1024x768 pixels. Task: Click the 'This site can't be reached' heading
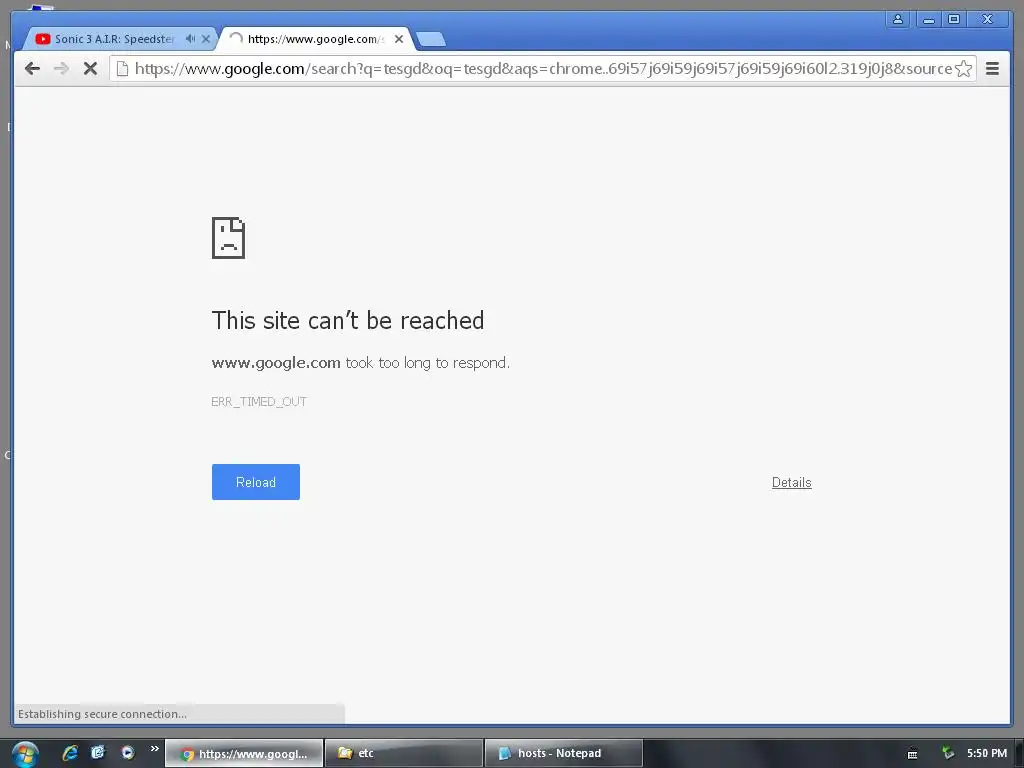pyautogui.click(x=347, y=321)
